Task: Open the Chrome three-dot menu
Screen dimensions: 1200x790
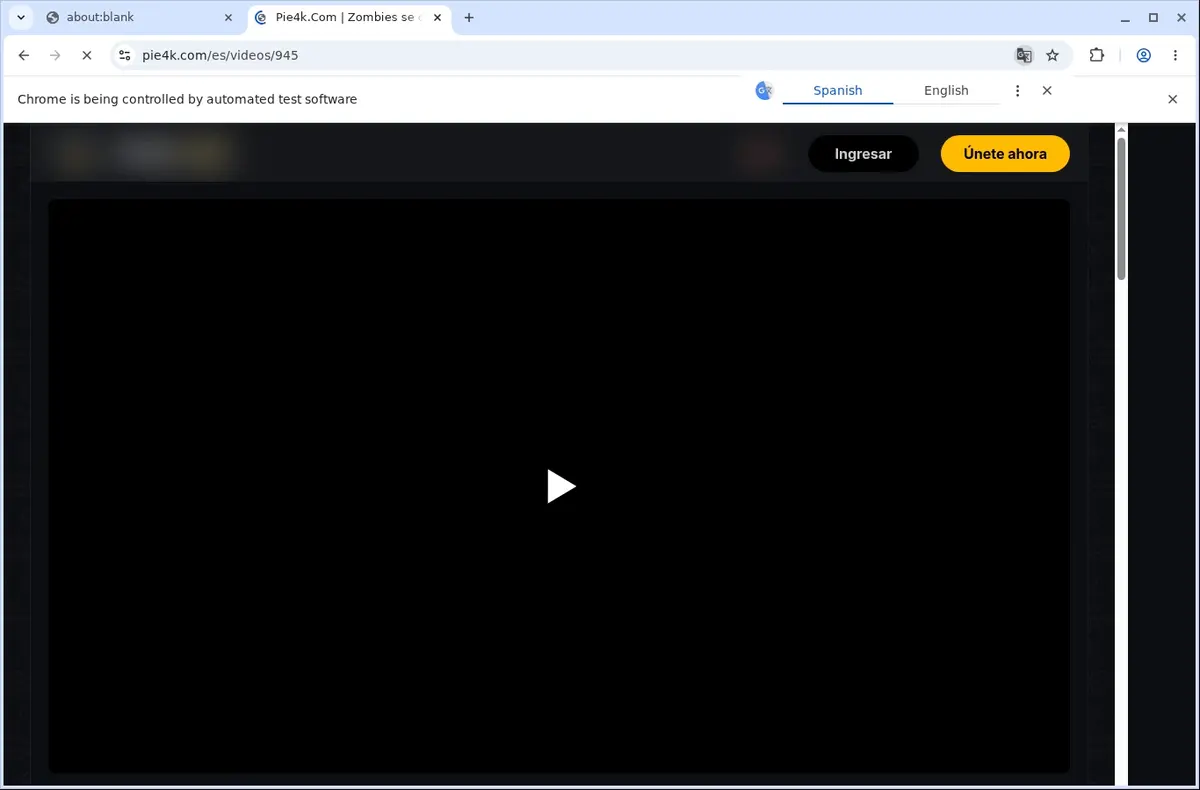Action: pos(1175,55)
